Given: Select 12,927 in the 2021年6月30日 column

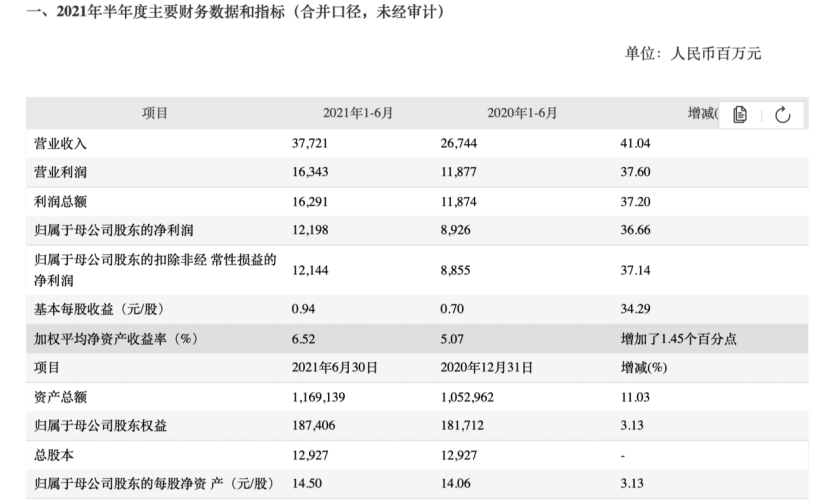Looking at the screenshot, I should tap(310, 455).
